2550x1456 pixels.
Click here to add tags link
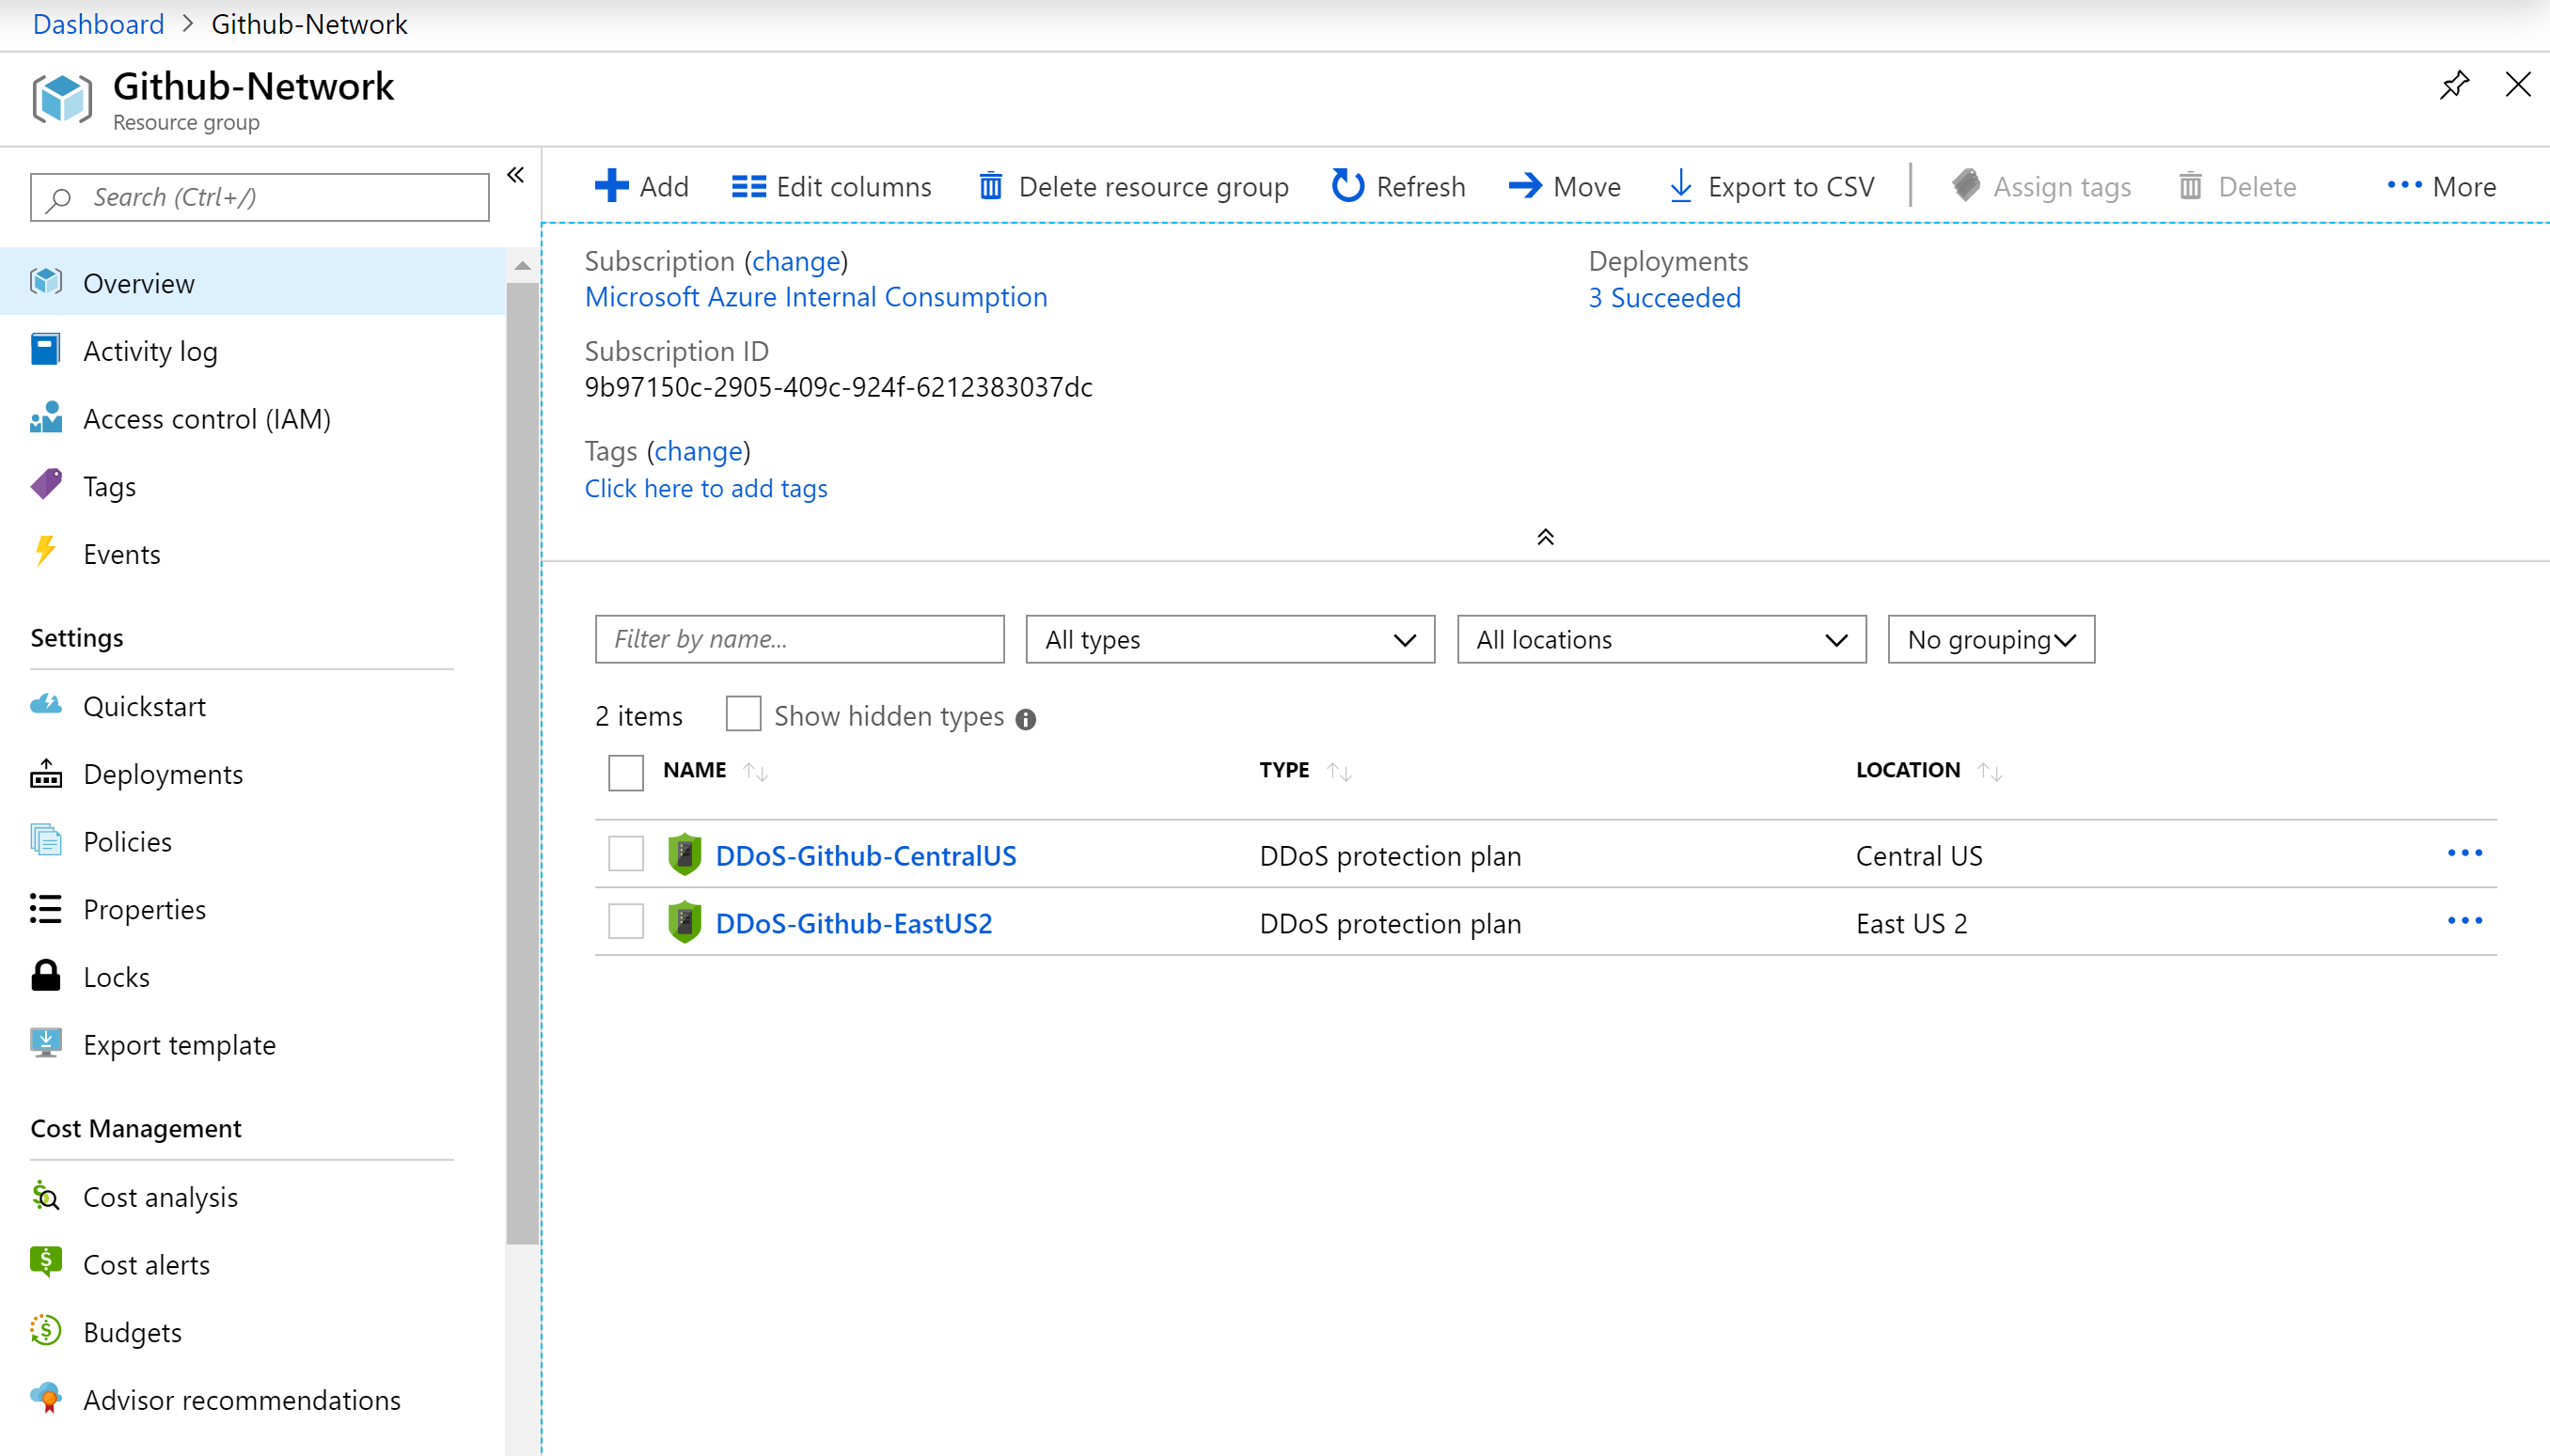pyautogui.click(x=706, y=488)
